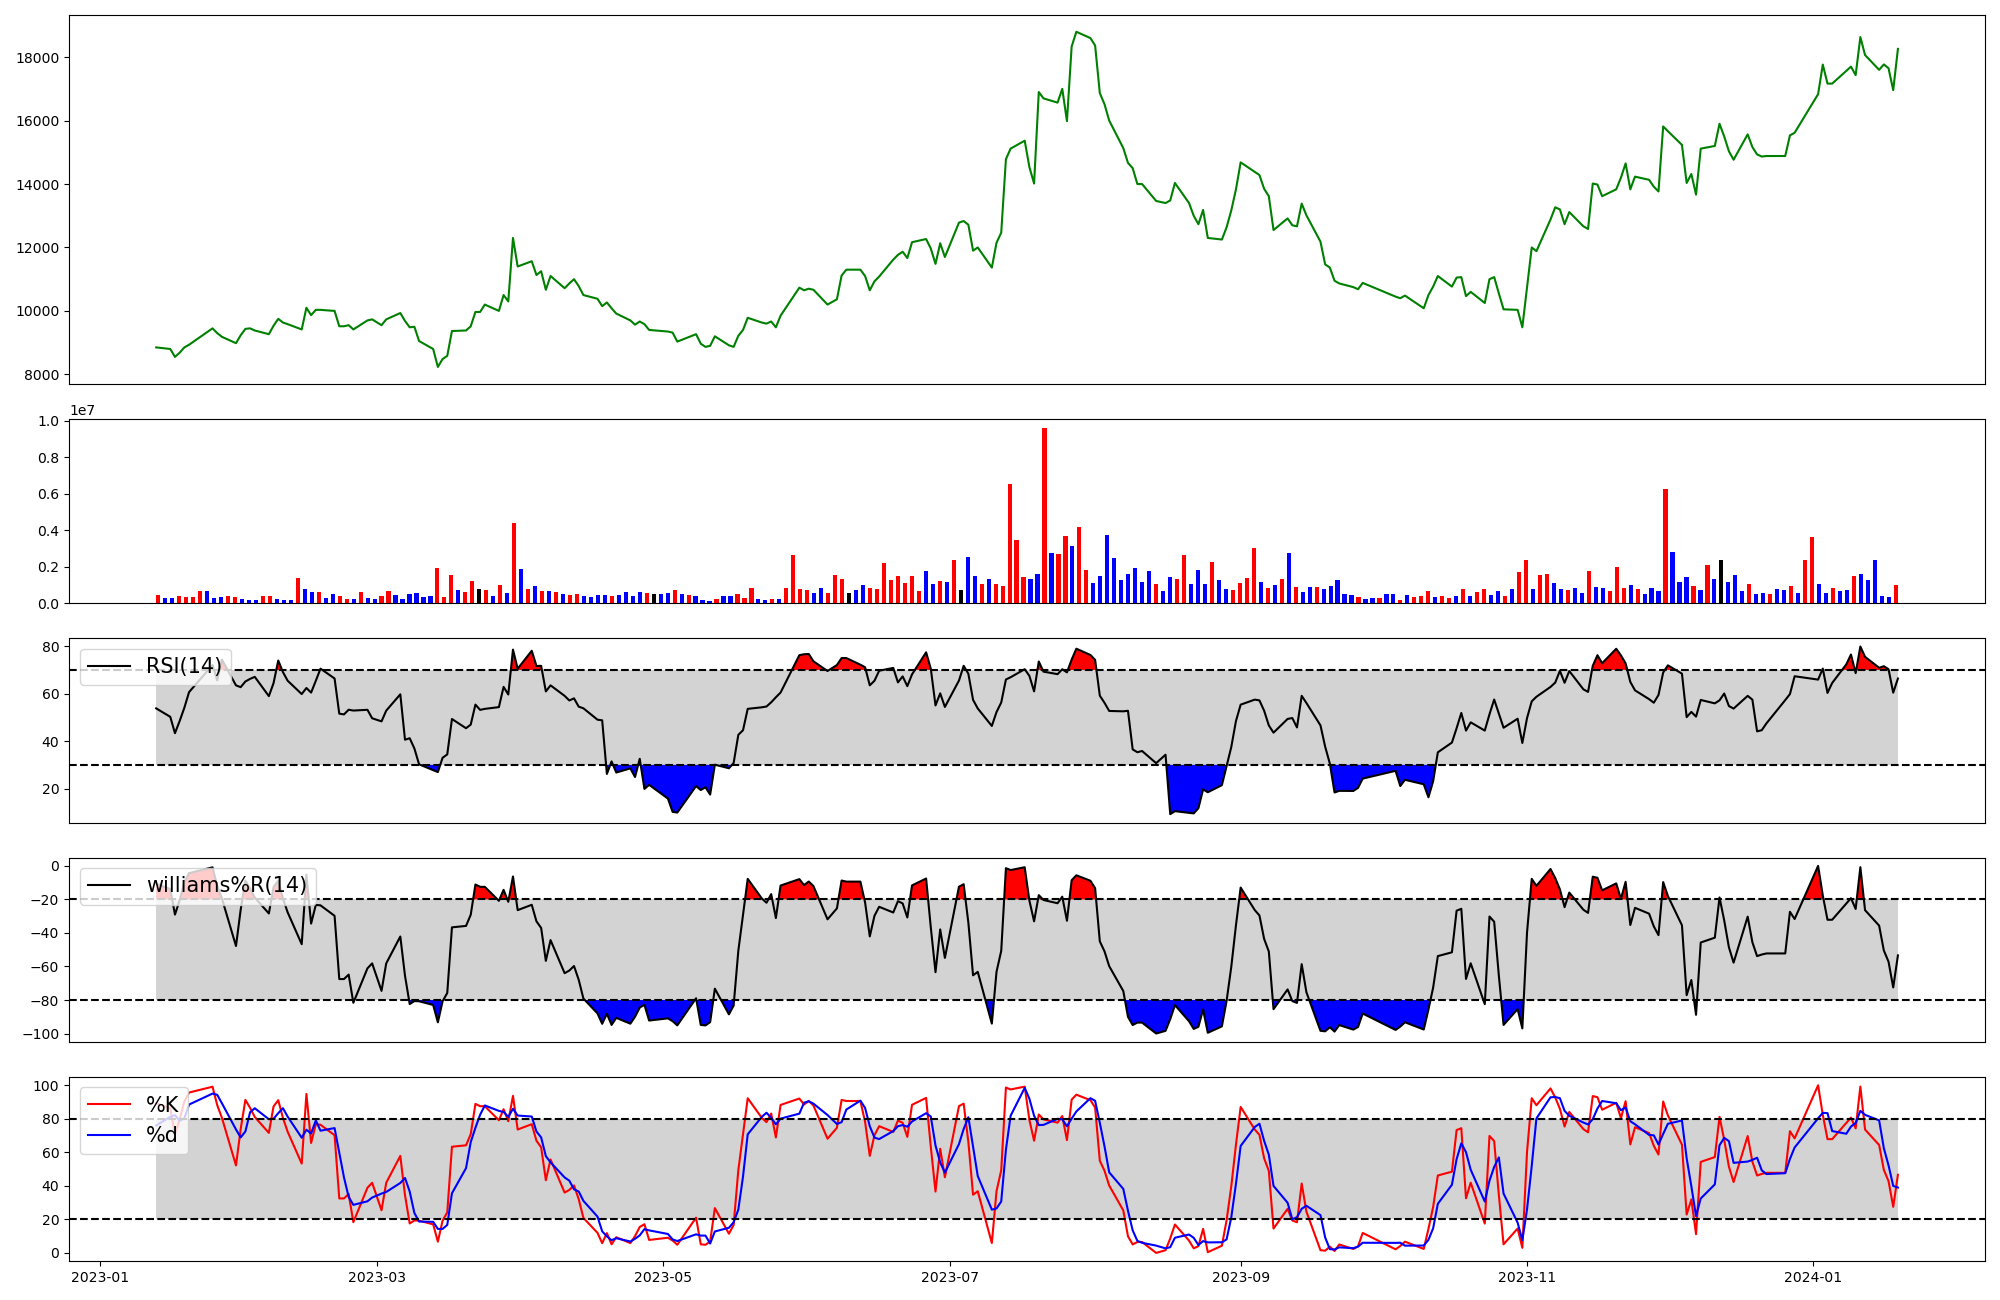Click the black line swatch beside RSI(14)
The image size is (2000, 1300).
tap(108, 666)
